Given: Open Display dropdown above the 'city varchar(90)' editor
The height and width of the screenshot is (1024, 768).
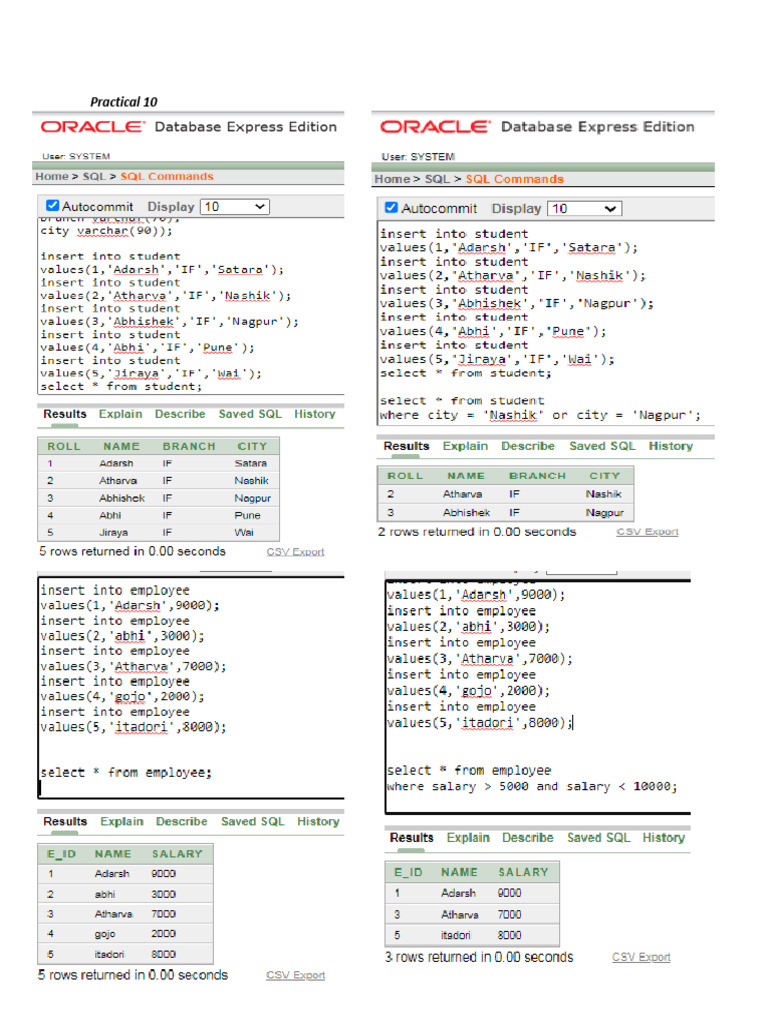Looking at the screenshot, I should point(235,206).
